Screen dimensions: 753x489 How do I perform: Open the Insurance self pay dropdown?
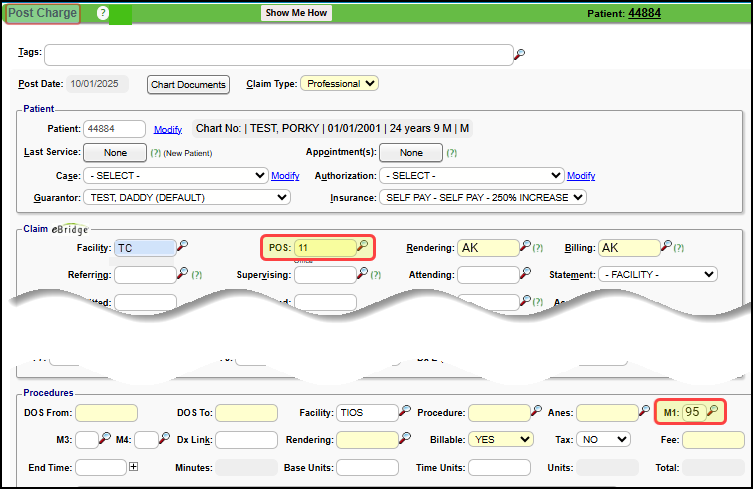(482, 197)
